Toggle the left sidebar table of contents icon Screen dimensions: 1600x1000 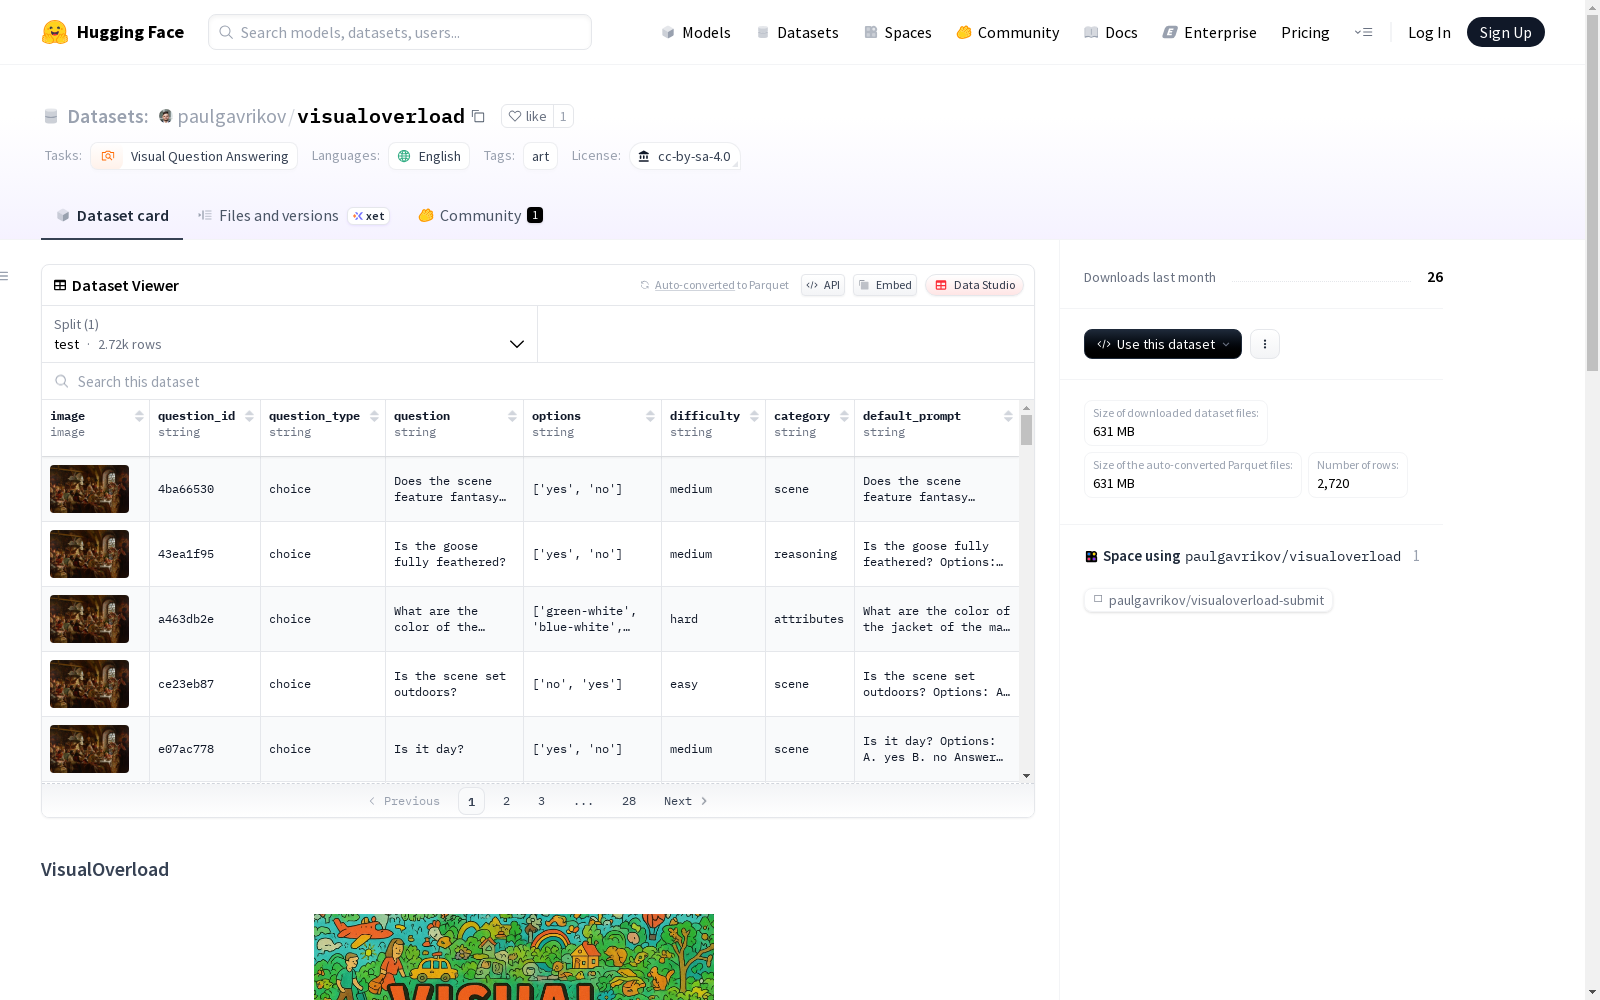pyautogui.click(x=5, y=276)
